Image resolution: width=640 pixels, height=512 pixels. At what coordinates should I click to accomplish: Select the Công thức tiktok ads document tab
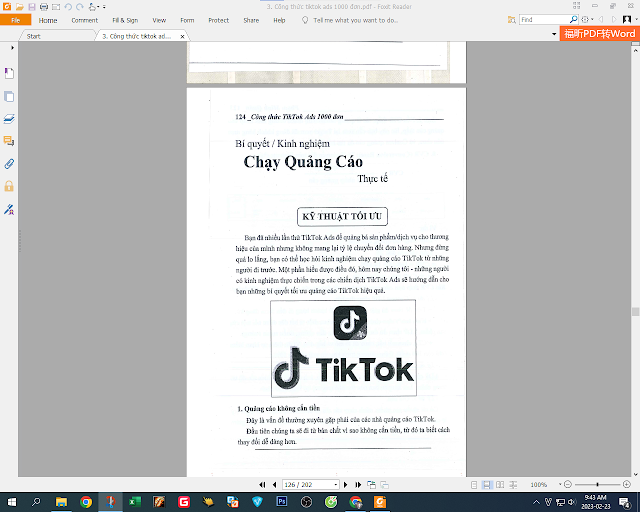pyautogui.click(x=136, y=36)
